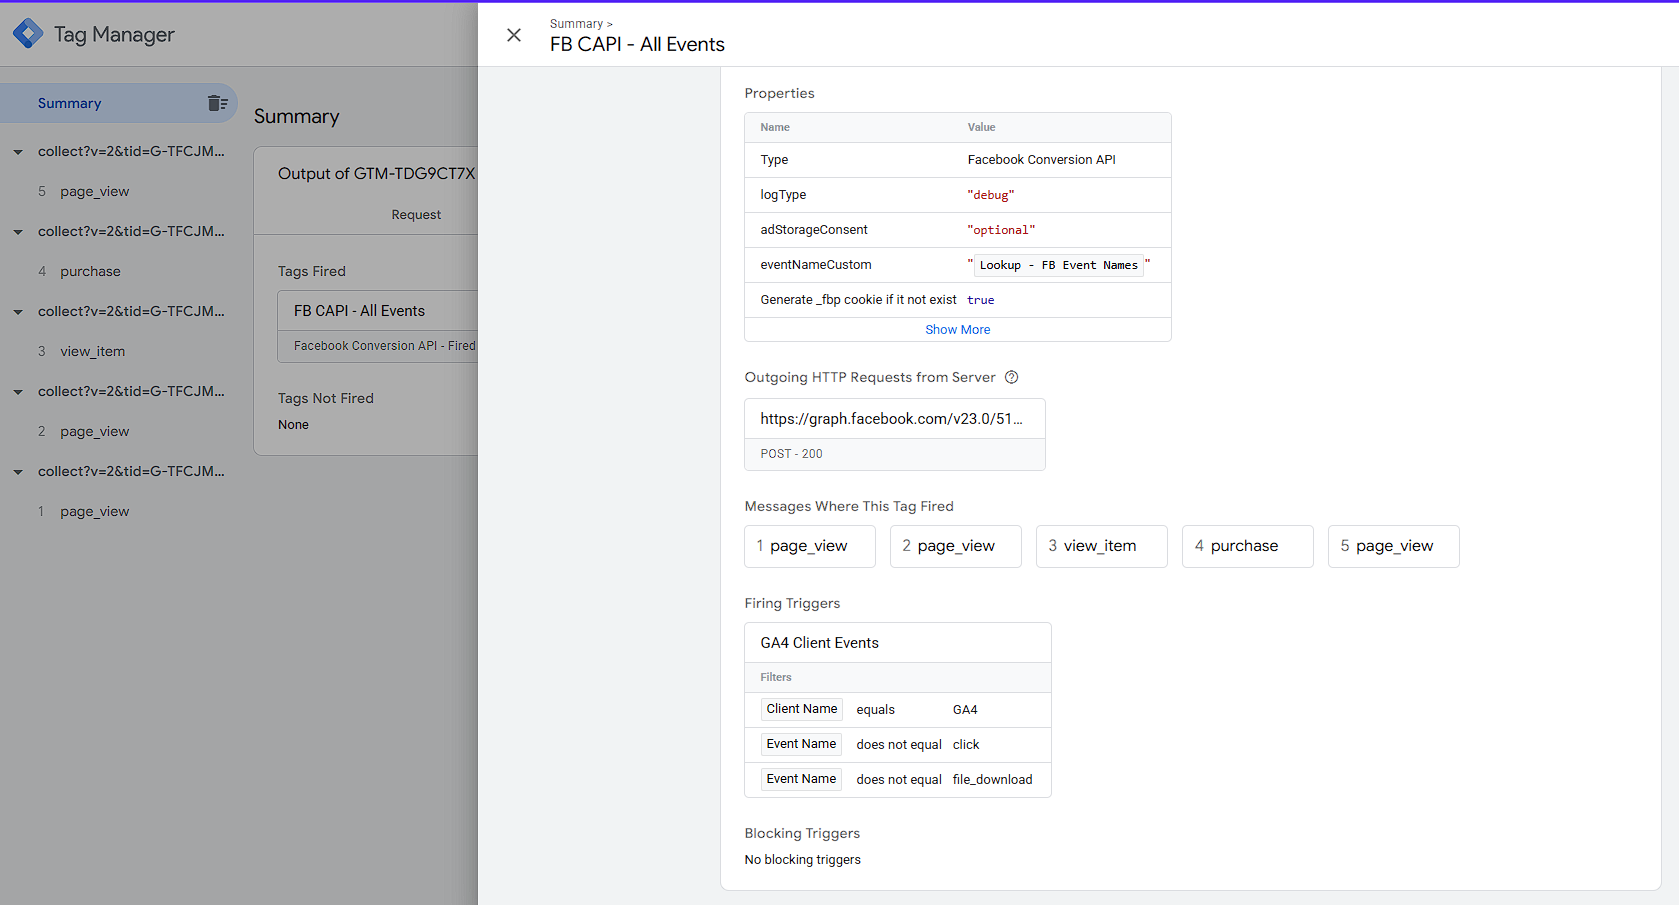The width and height of the screenshot is (1679, 905).
Task: Click the Tag Manager logo icon
Action: 28,34
